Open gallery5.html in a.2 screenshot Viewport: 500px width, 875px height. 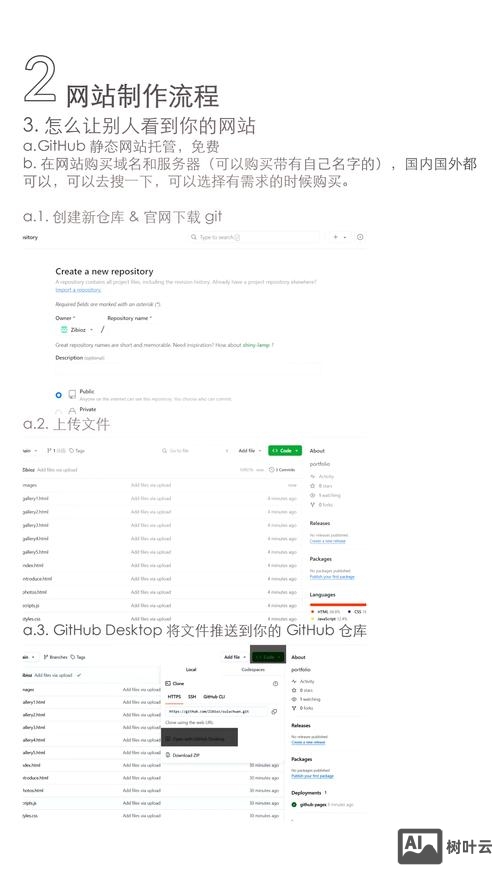click(x=35, y=552)
